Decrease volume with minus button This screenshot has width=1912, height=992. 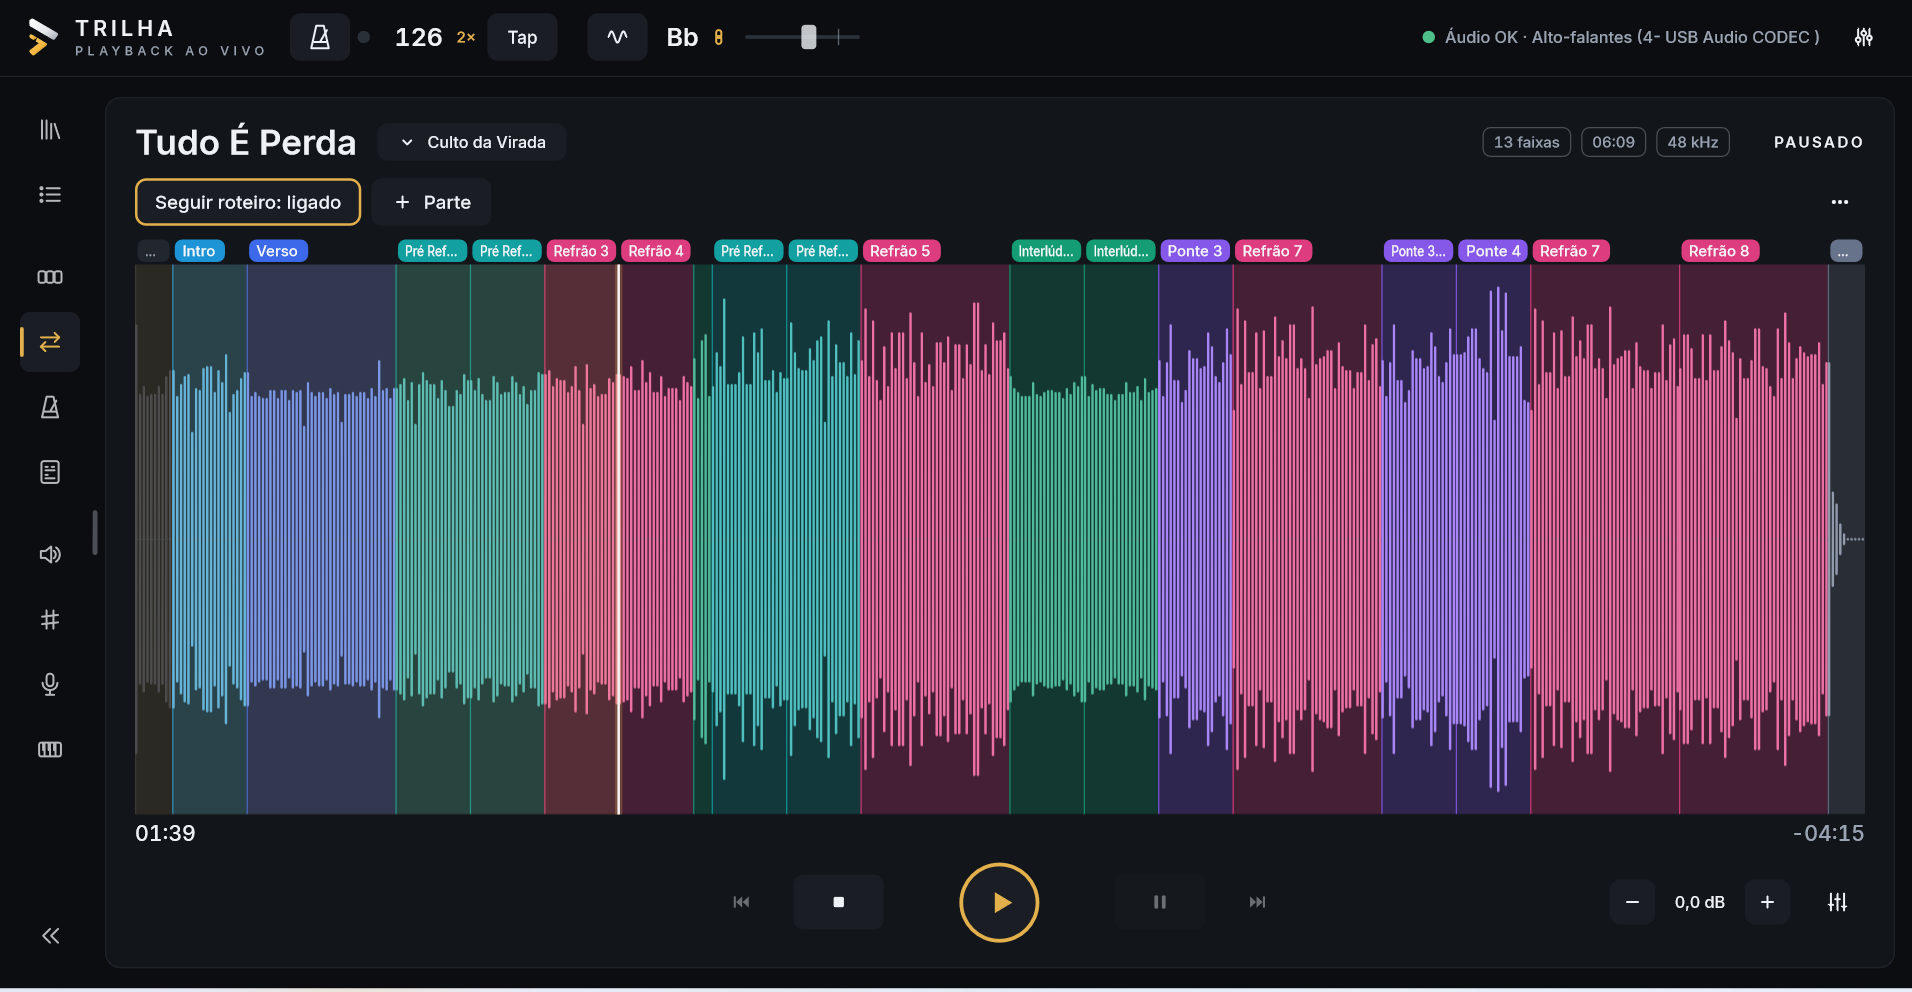point(1632,902)
